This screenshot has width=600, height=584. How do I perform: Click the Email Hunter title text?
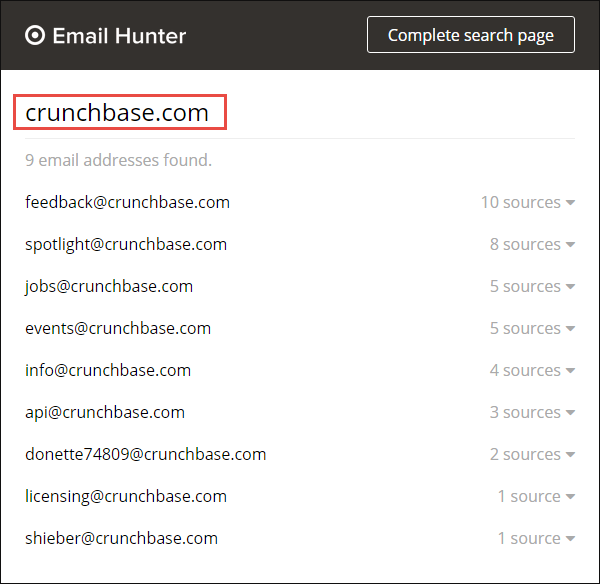tap(119, 36)
